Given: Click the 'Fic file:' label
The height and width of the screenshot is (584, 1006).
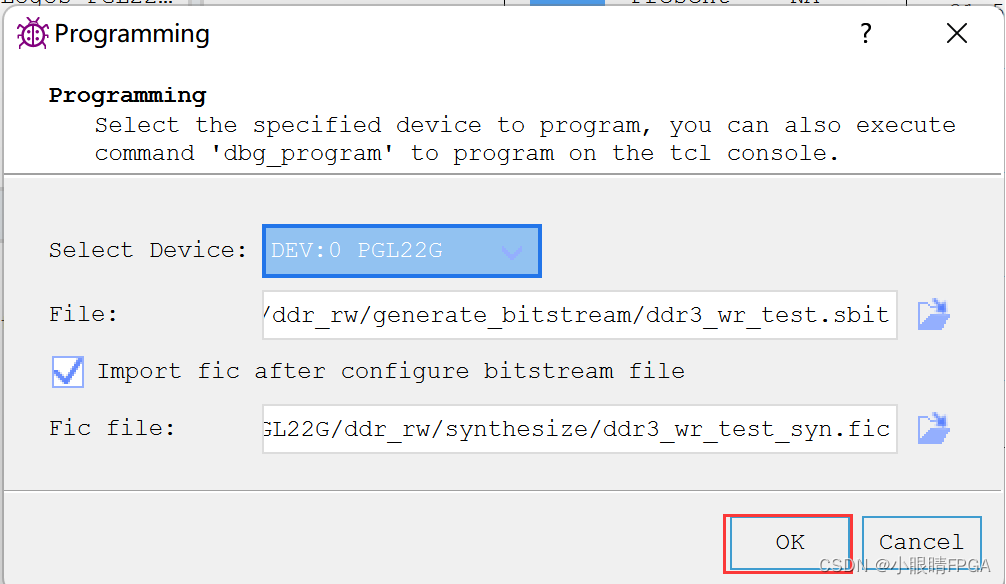Looking at the screenshot, I should [x=112, y=429].
